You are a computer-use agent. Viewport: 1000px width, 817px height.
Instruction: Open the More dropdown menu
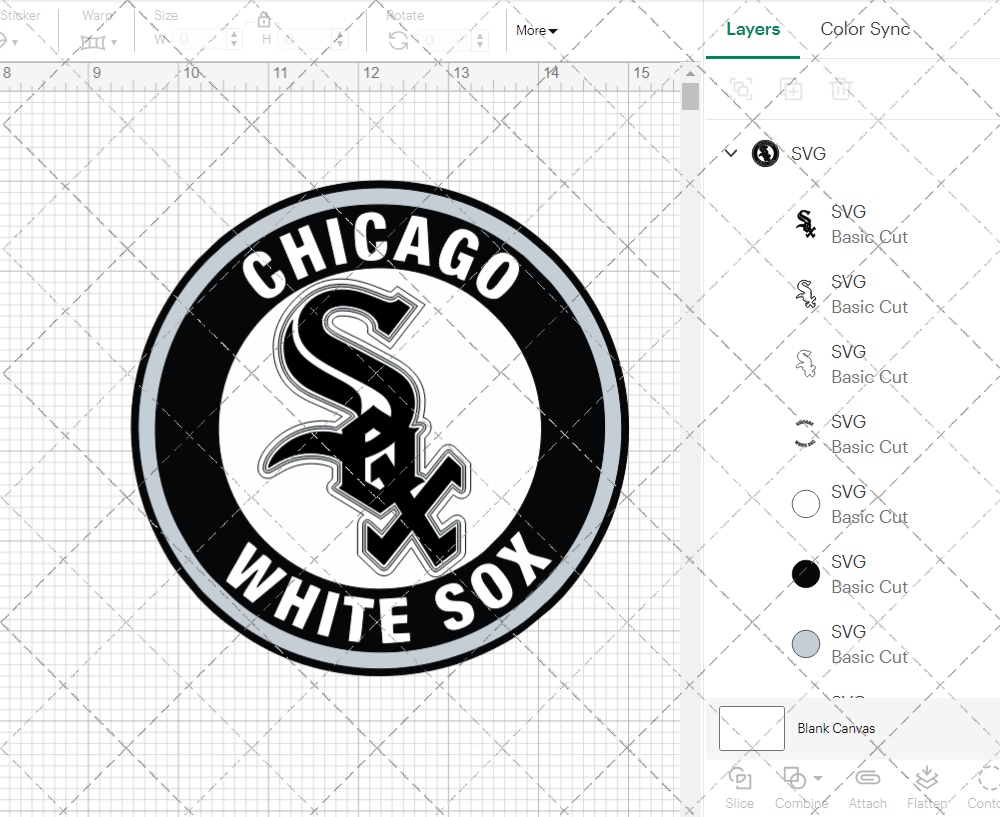click(x=536, y=30)
